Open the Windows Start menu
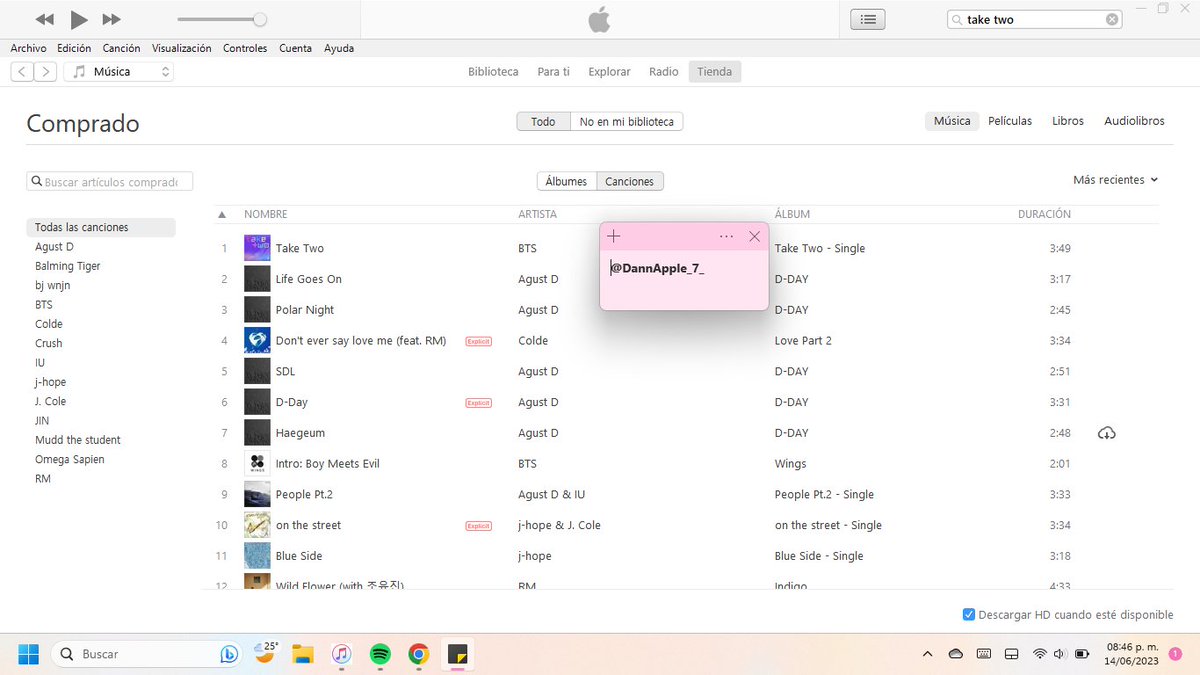 click(x=28, y=654)
